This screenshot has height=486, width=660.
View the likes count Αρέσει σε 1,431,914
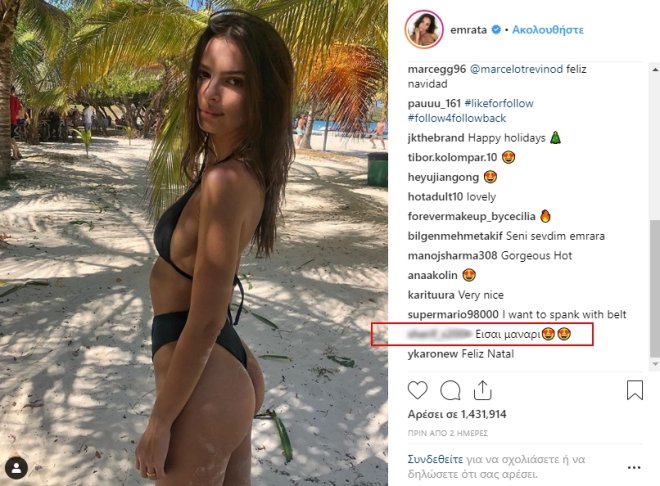[457, 414]
